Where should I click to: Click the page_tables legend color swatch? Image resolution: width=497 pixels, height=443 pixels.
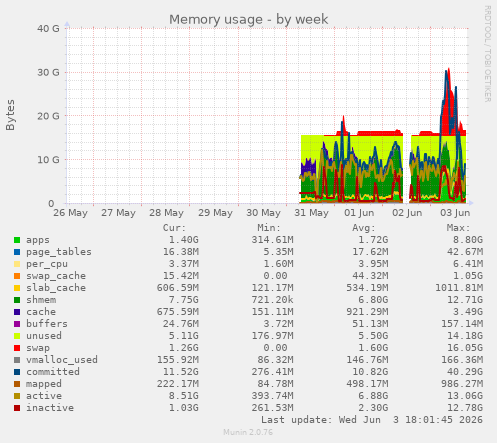[x=17, y=252]
